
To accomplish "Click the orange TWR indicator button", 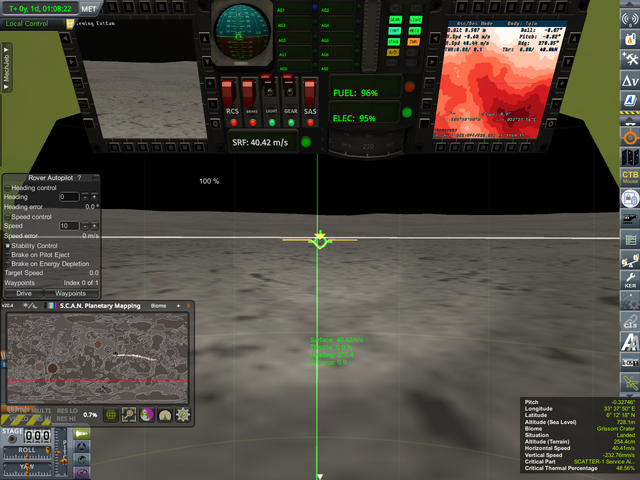I will (413, 42).
